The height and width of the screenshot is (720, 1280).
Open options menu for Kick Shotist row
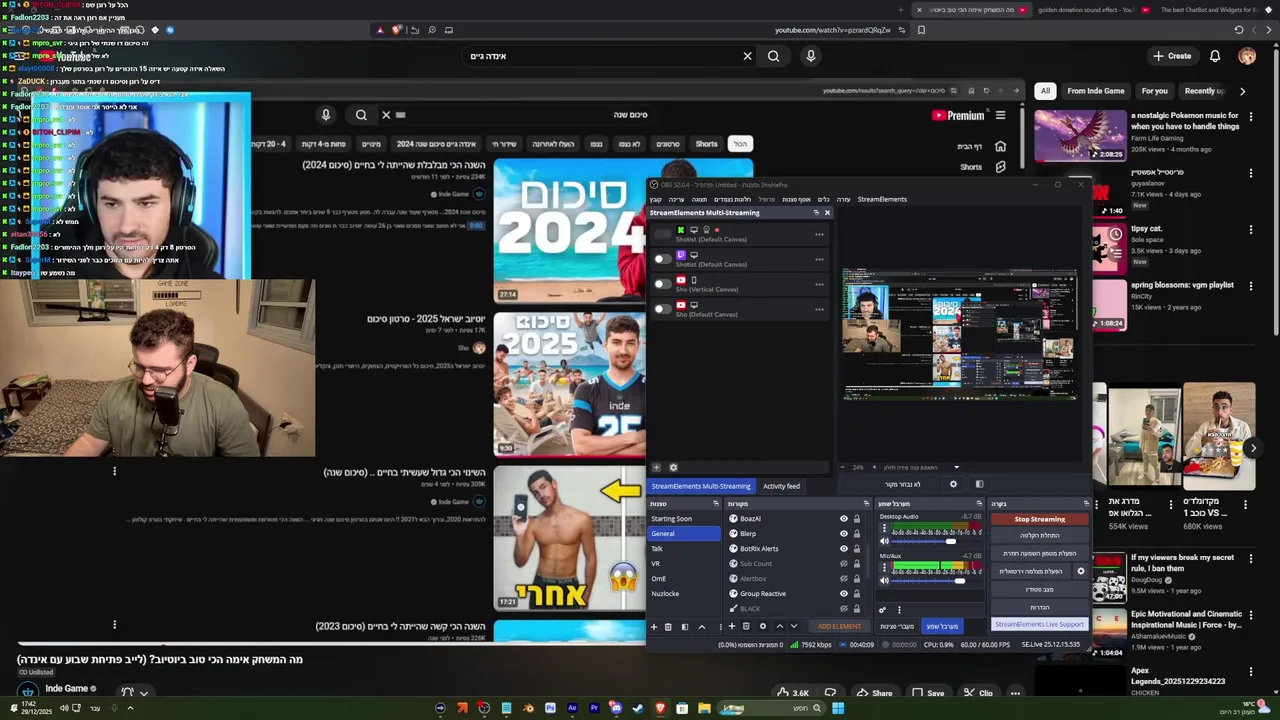pos(819,235)
